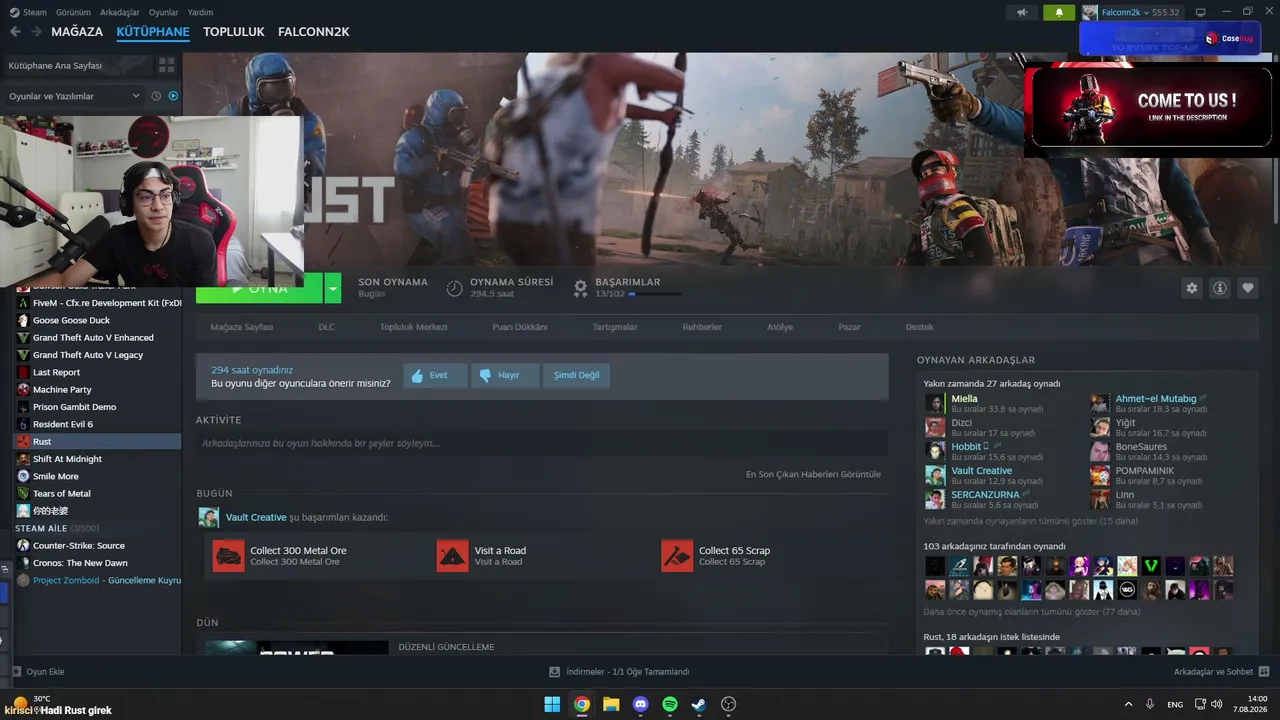
Task: Recommend the game with Evet button
Action: tap(435, 375)
